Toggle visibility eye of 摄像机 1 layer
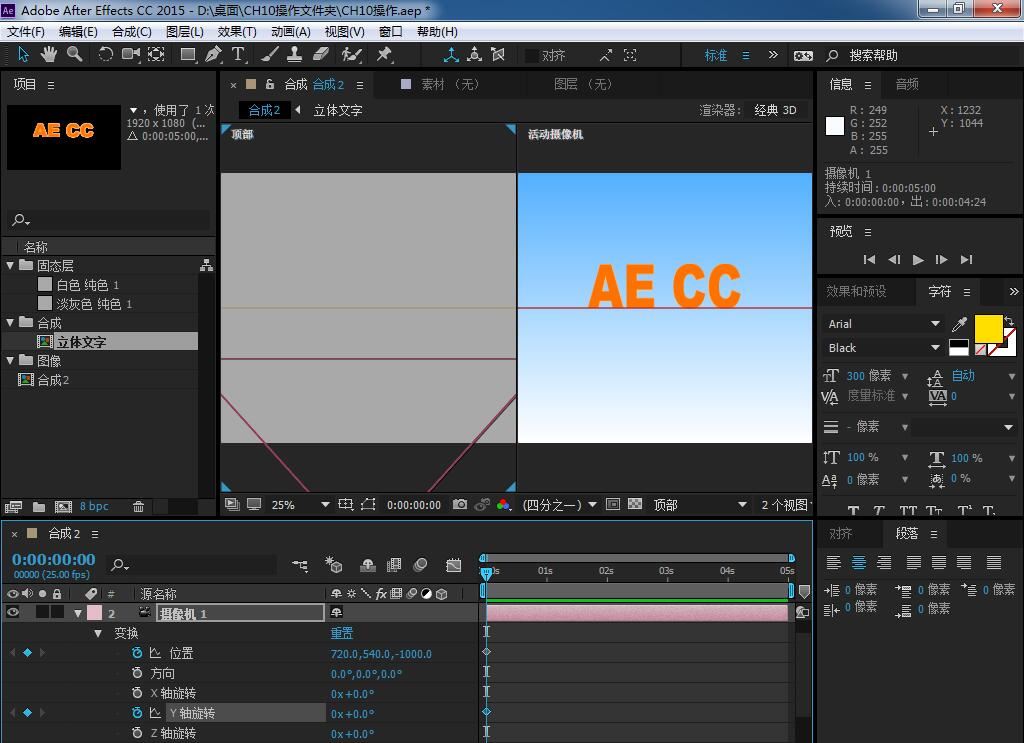 12,612
